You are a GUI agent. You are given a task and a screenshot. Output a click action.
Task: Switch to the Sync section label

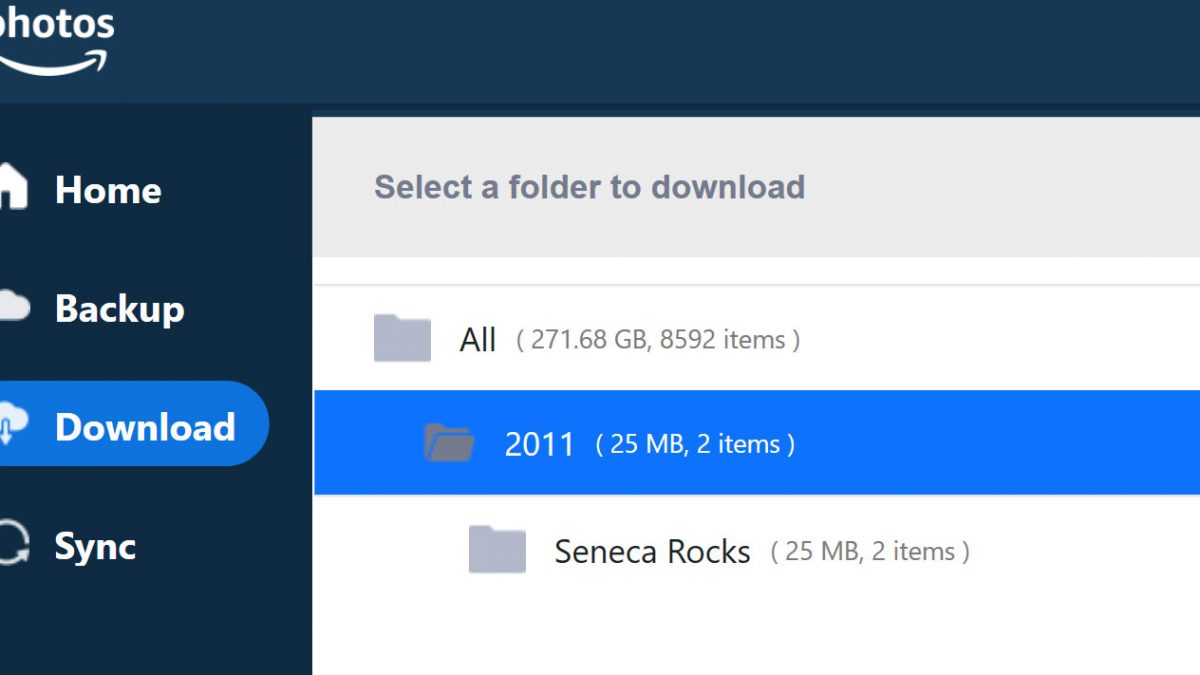pyautogui.click(x=95, y=546)
